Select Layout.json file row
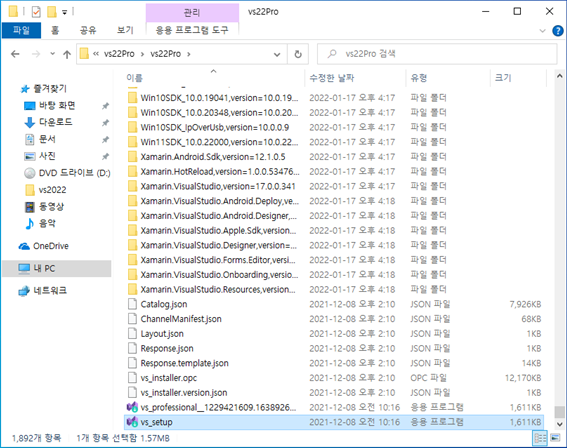The image size is (567, 448). 333,334
